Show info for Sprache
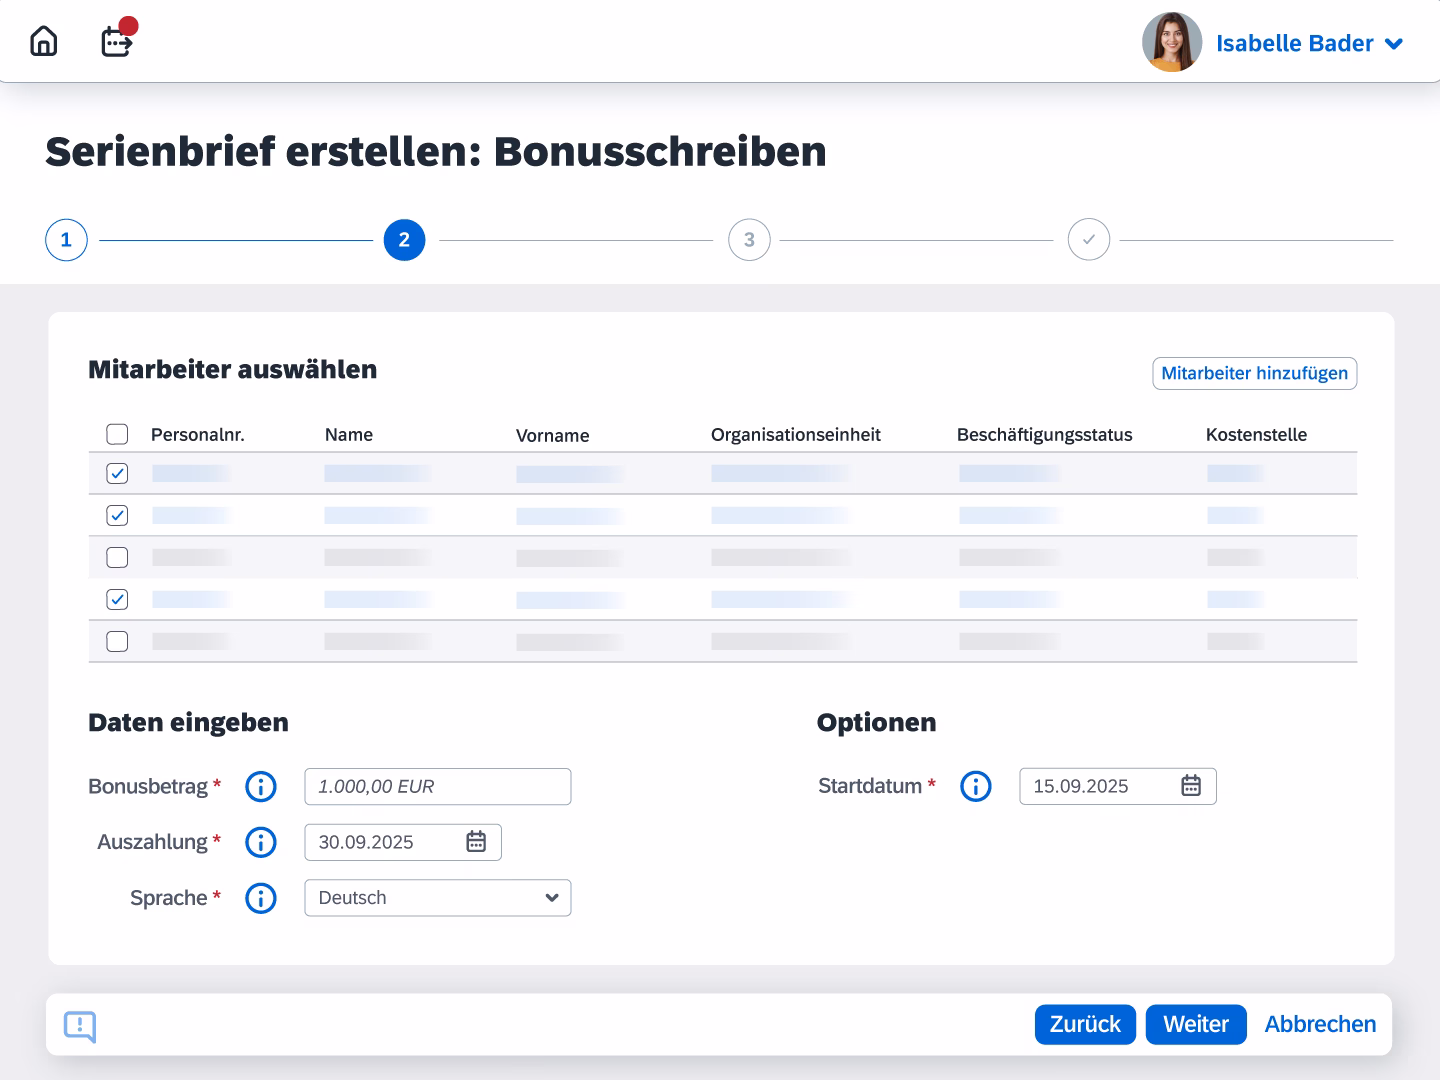The height and width of the screenshot is (1080, 1440). pyautogui.click(x=261, y=898)
